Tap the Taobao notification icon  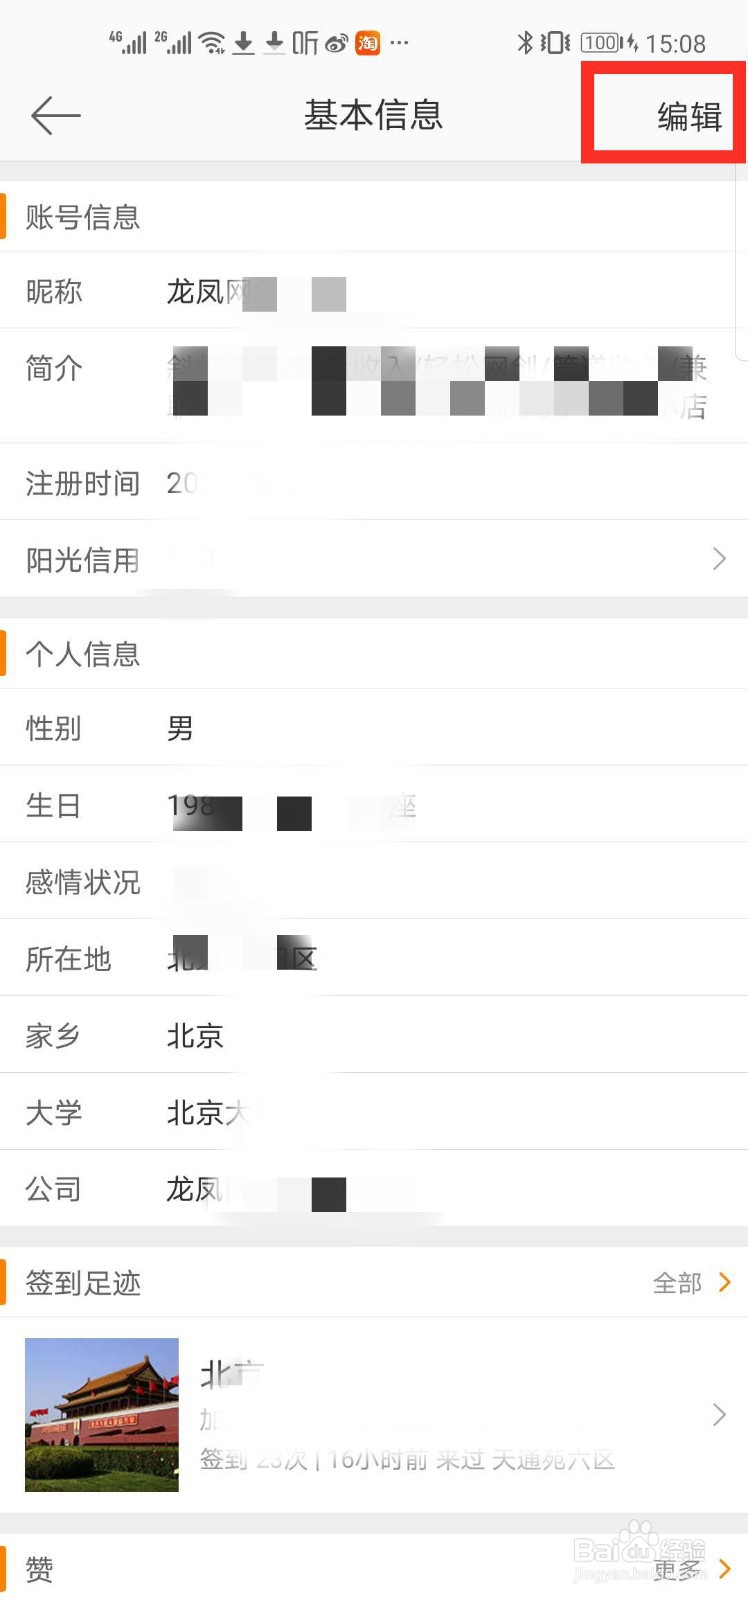click(368, 43)
